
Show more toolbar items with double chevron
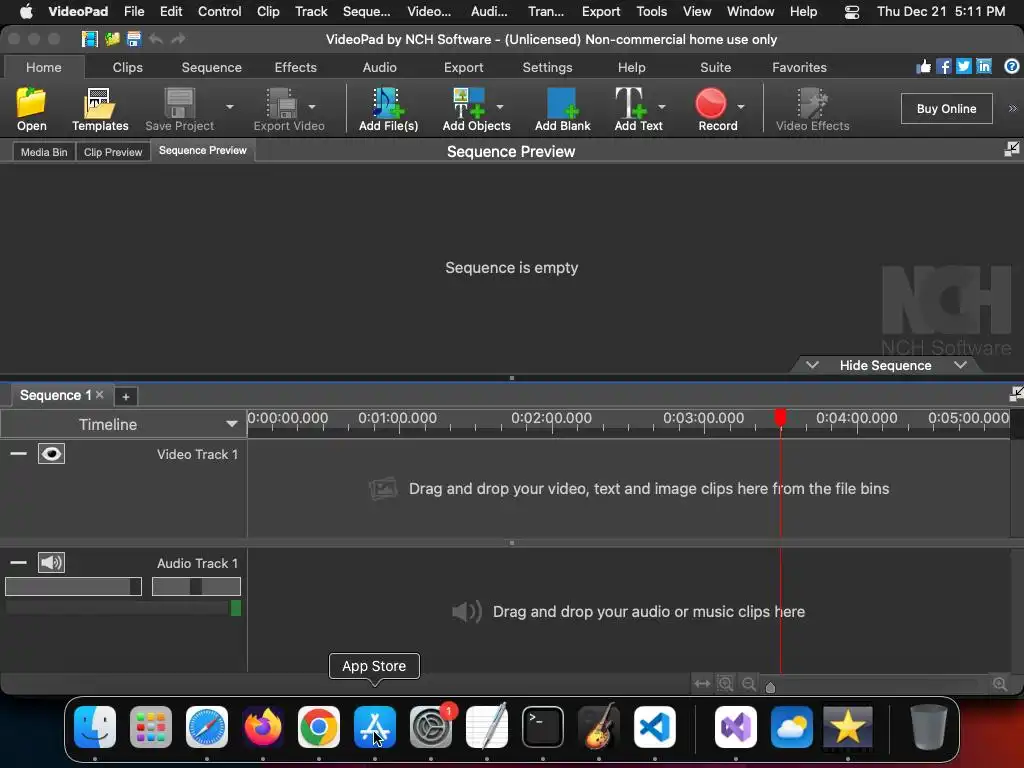[x=1013, y=108]
